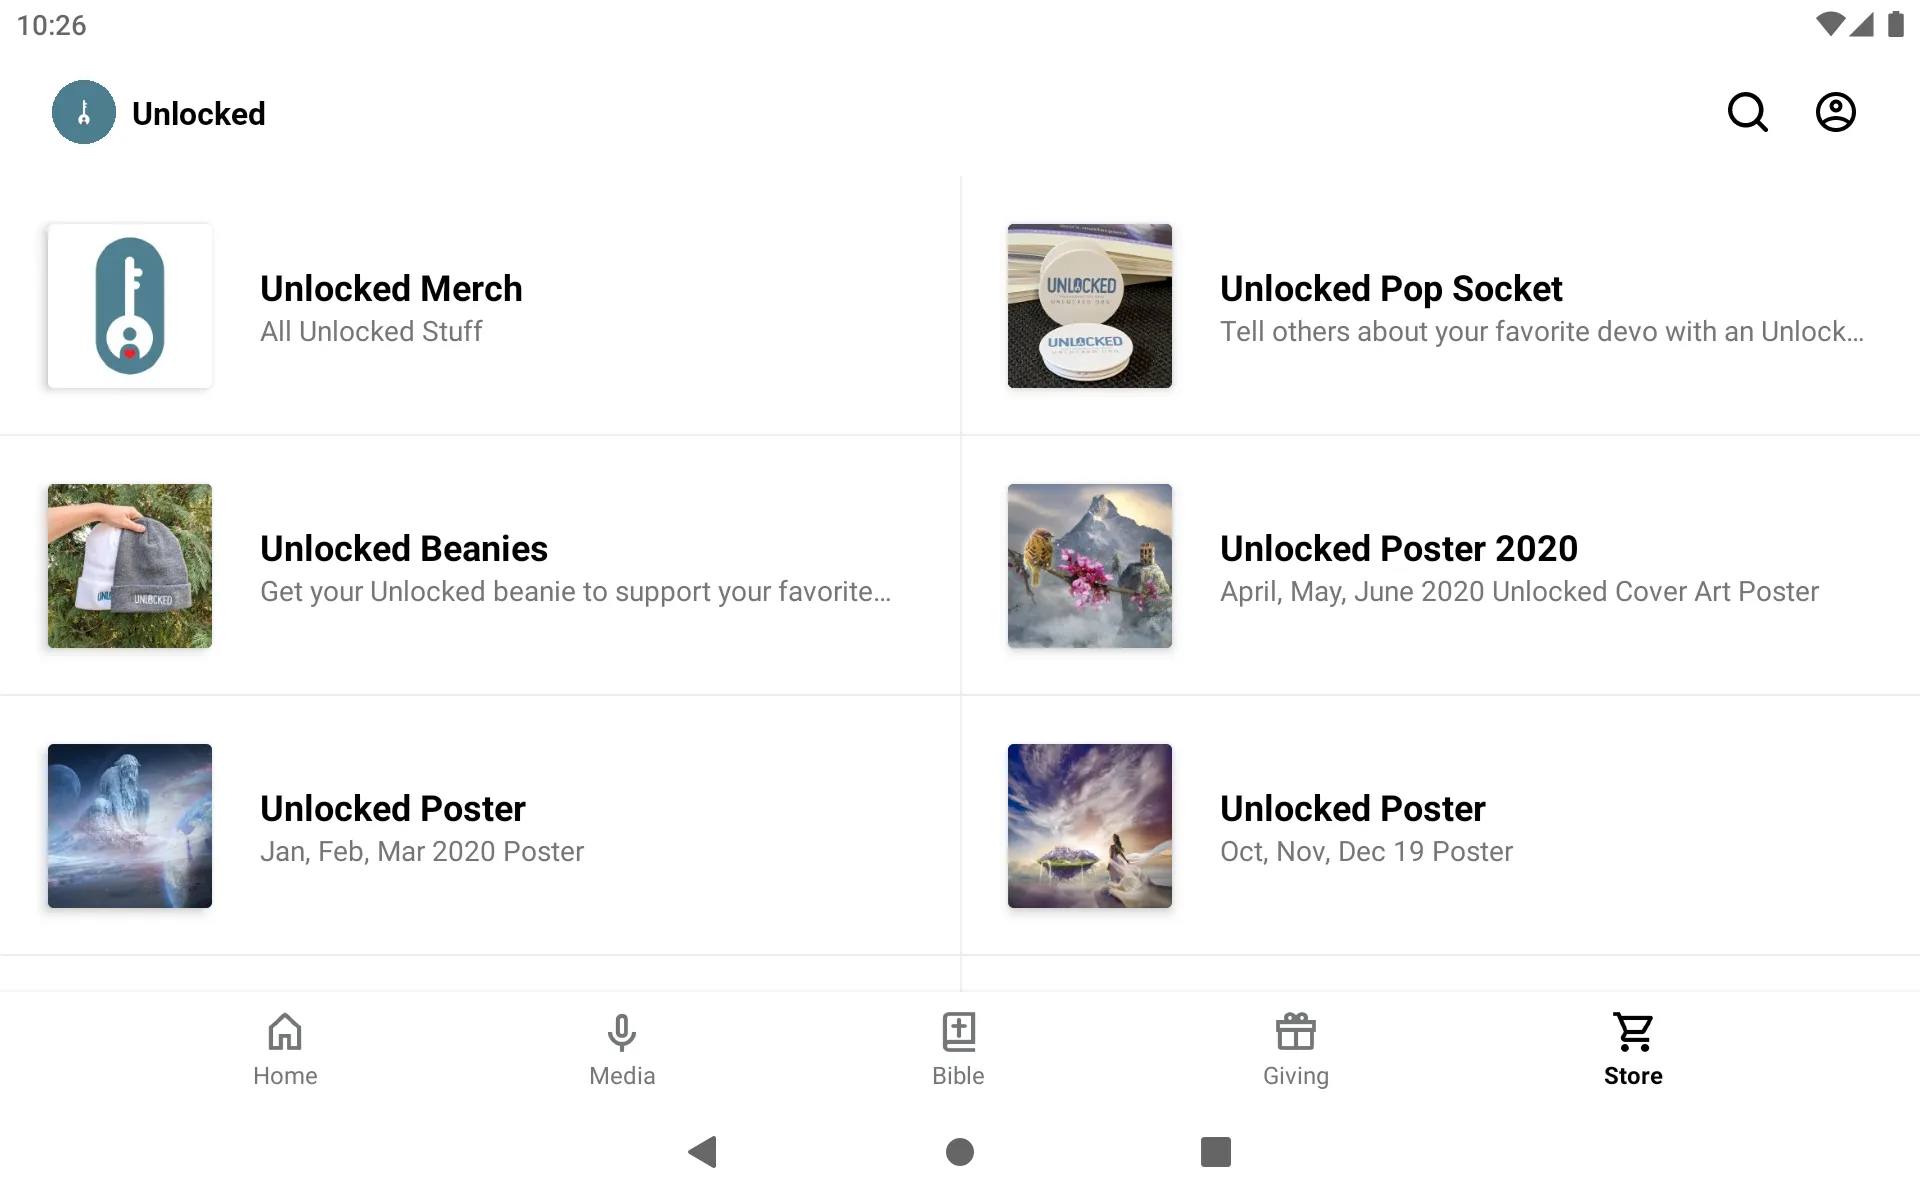
Task: Expand the Unlocked Beanies description text
Action: coord(575,592)
